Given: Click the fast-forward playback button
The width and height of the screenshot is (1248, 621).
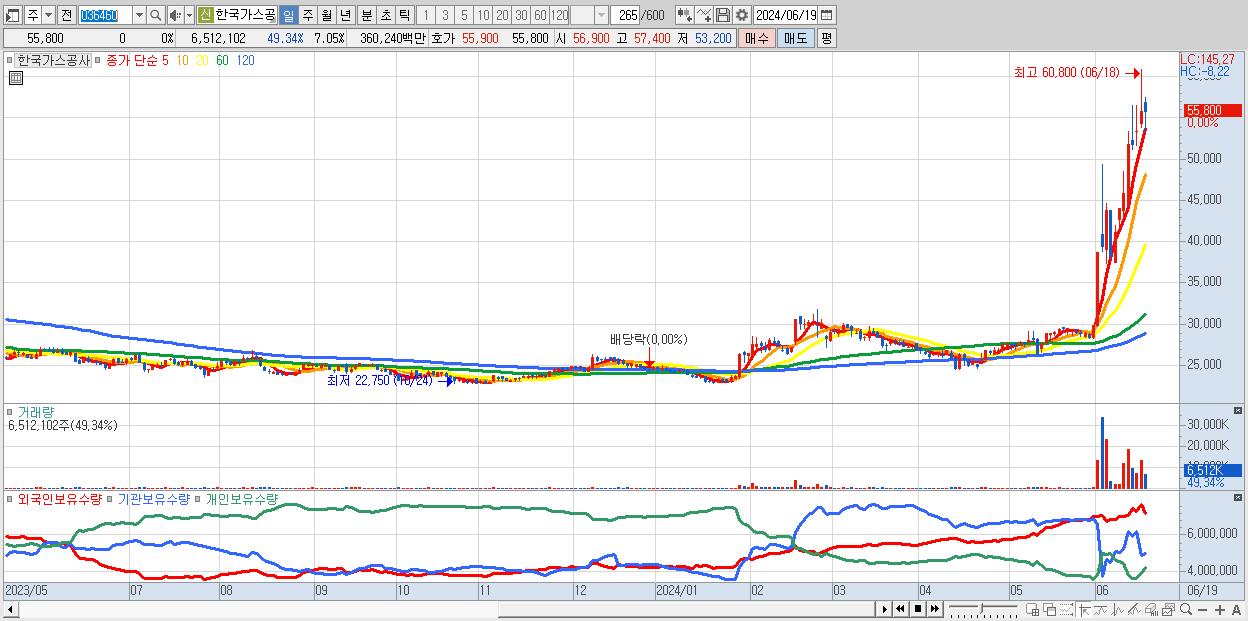Looking at the screenshot, I should coord(935,609).
